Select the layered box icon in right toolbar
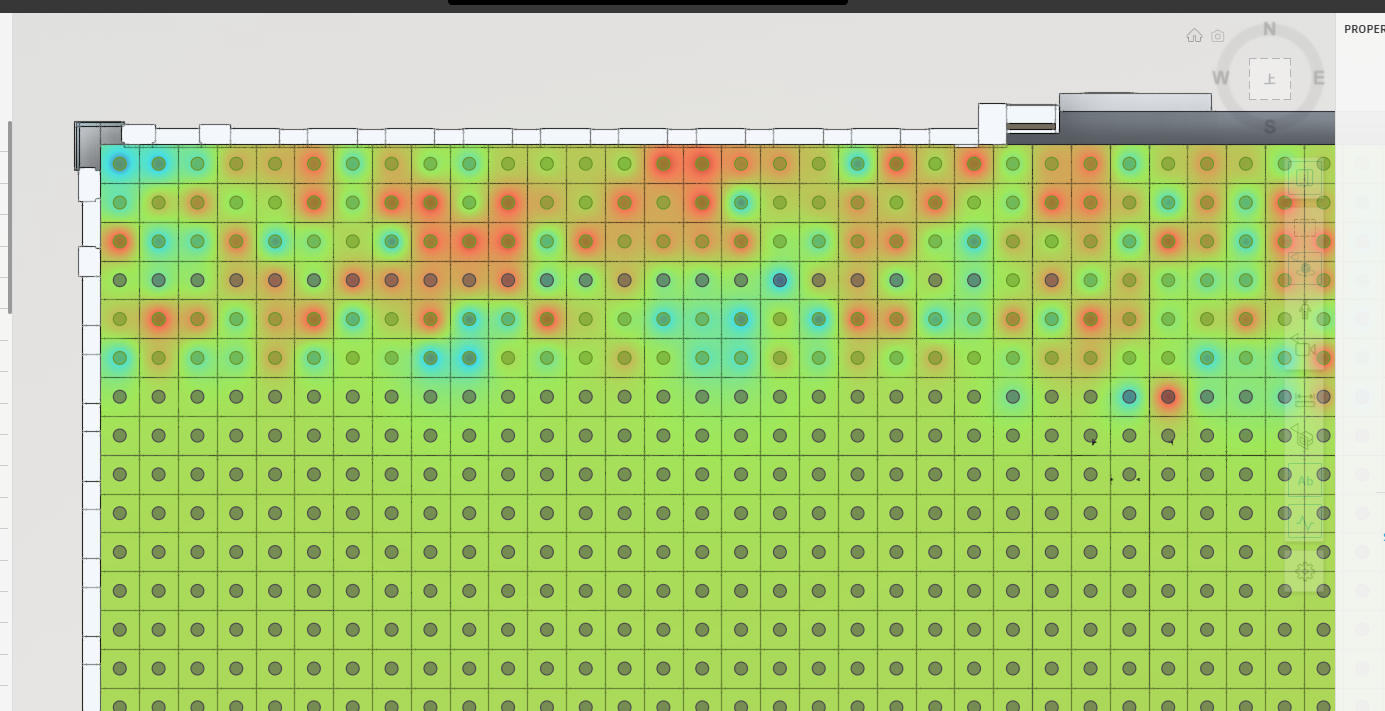This screenshot has height=711, width=1385. [x=1305, y=437]
